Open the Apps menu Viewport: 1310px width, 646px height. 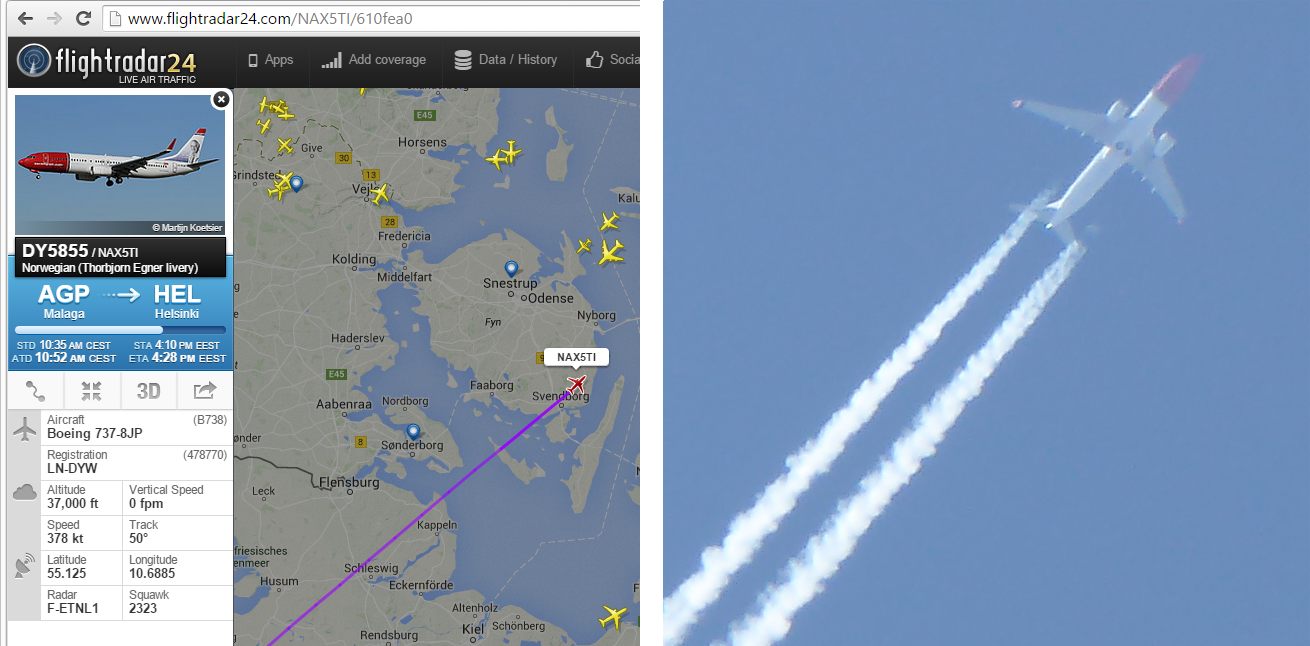coord(270,60)
